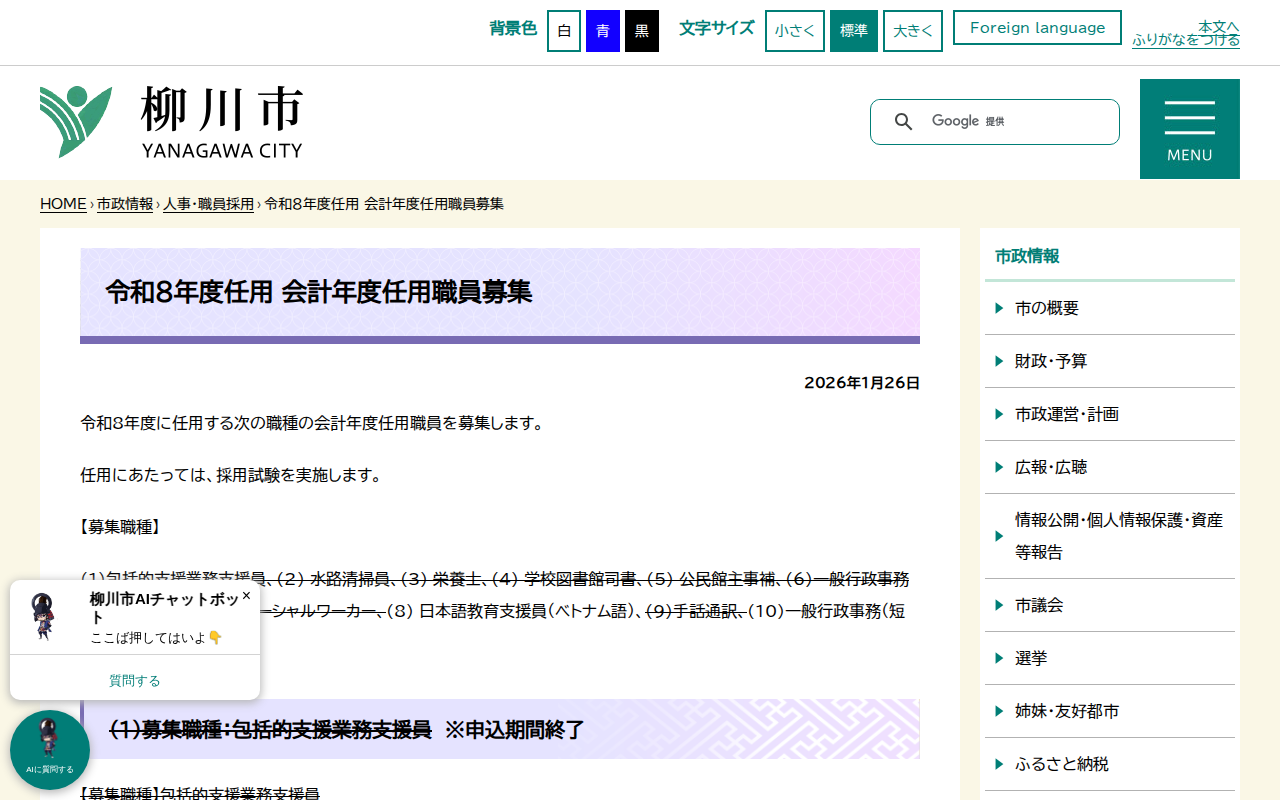Select the 標準 text size option
The height and width of the screenshot is (800, 1280).
(853, 30)
